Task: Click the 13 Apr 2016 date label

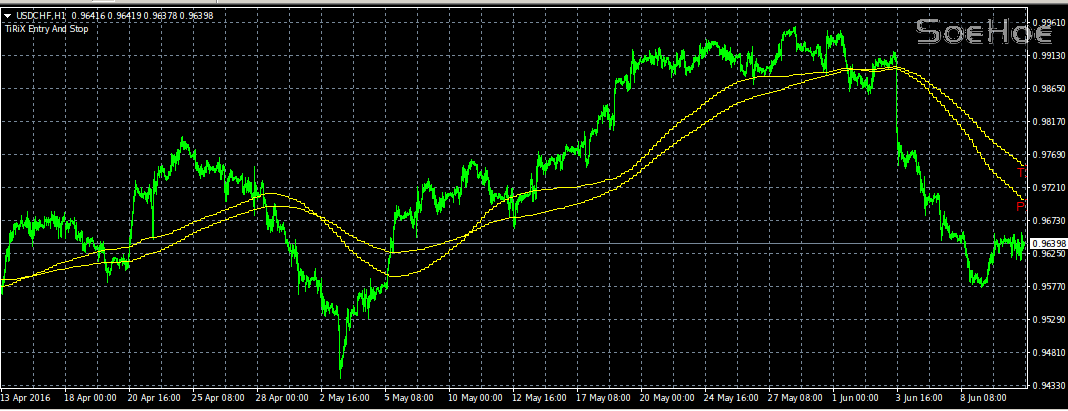Action: 28,397
